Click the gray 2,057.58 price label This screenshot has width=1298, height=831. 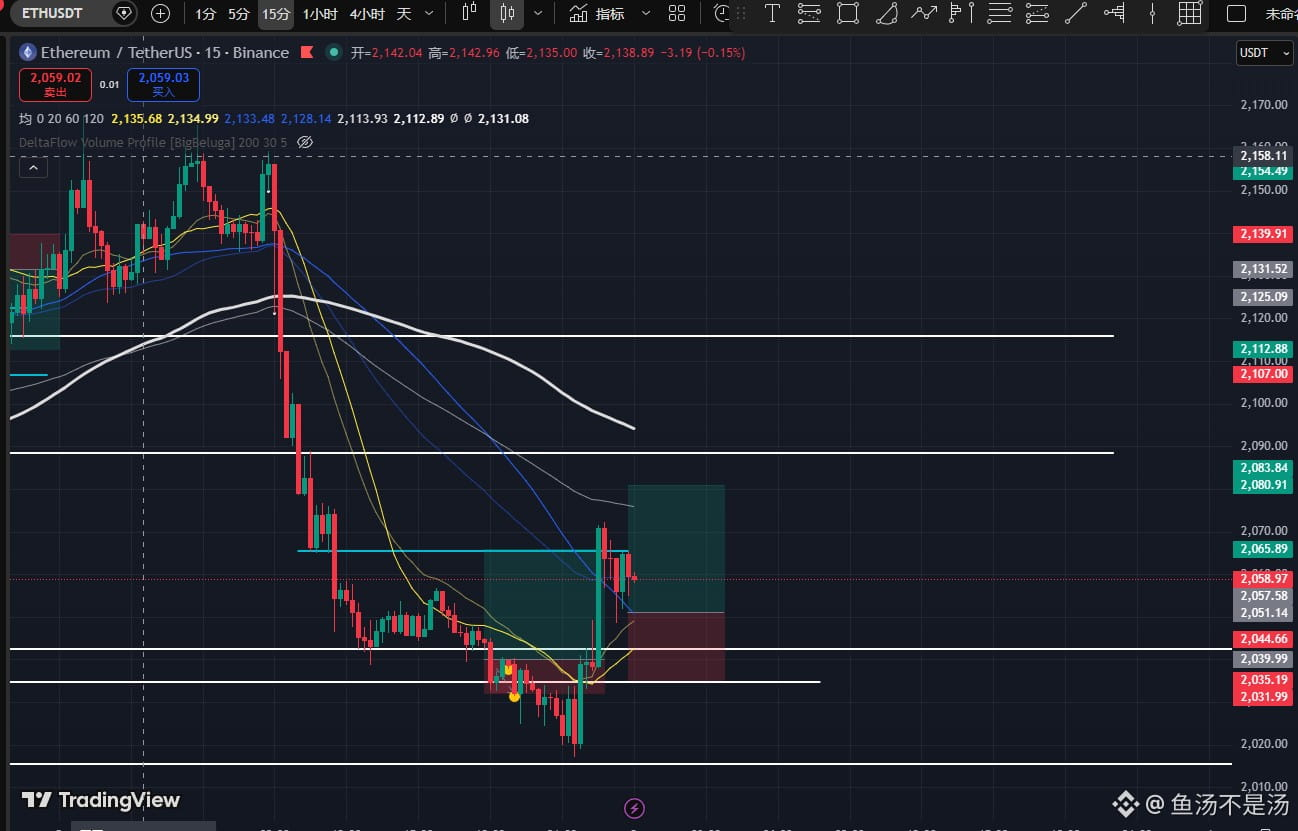1263,596
